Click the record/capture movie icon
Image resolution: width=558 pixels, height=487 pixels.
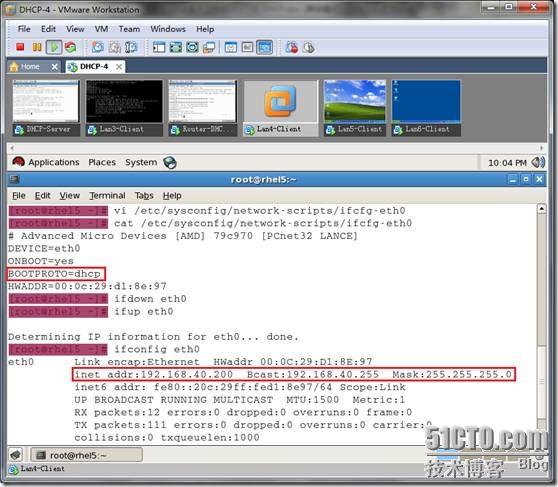pos(291,47)
